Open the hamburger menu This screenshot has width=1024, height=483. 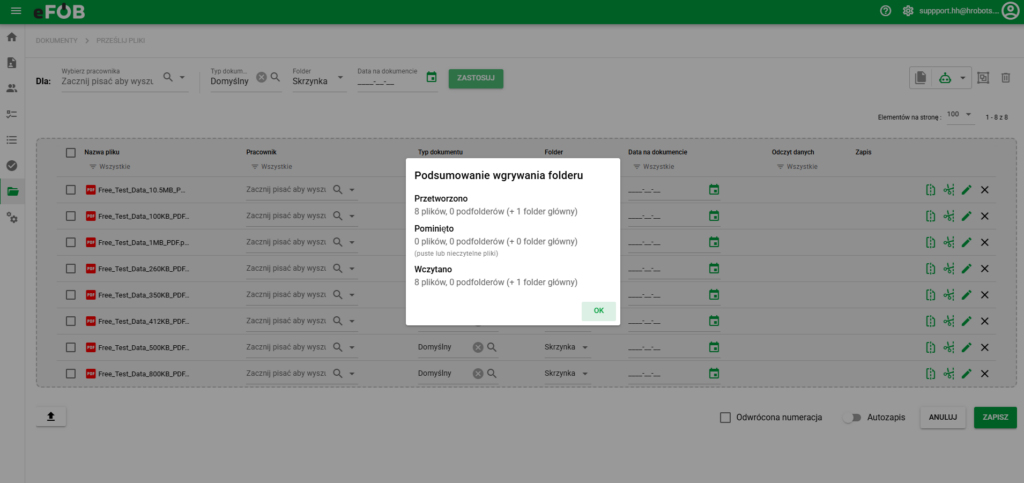(x=16, y=11)
